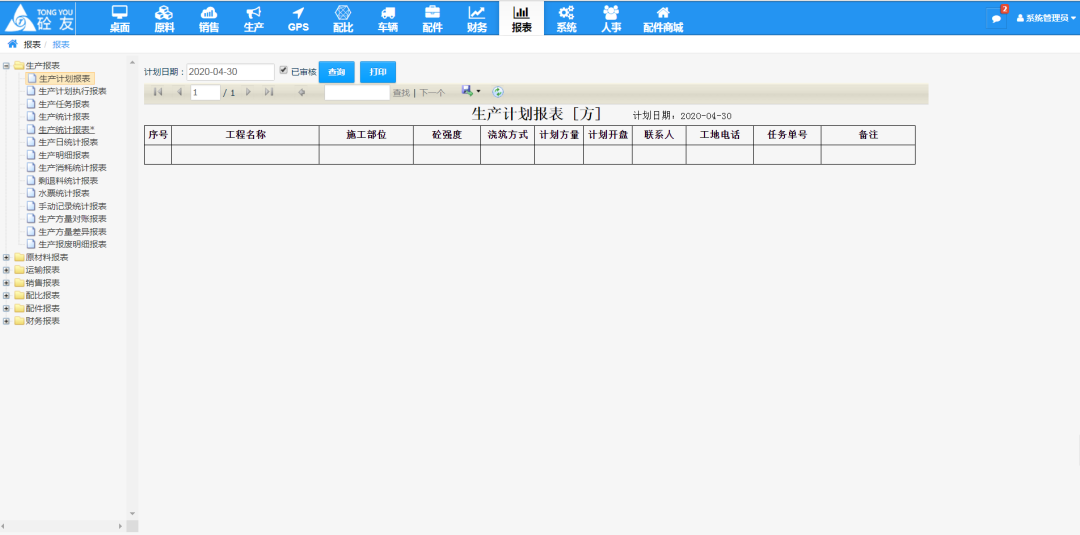Click the report refresh icon

click(x=498, y=92)
